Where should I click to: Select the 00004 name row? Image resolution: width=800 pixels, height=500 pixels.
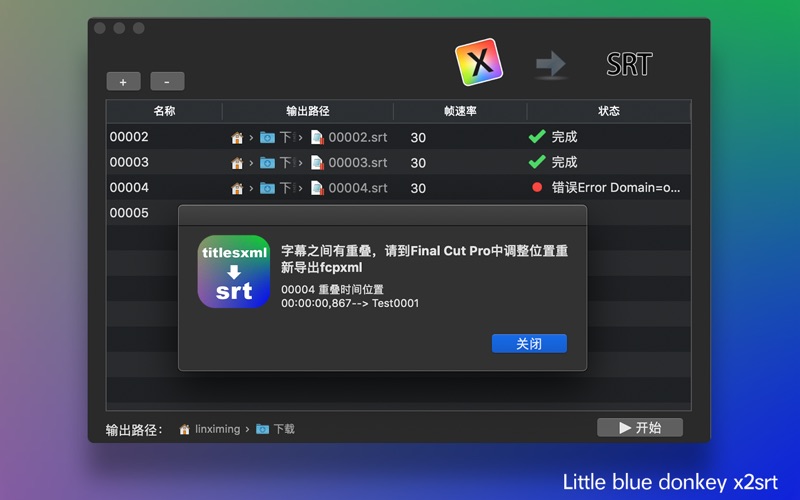pyautogui.click(x=129, y=188)
